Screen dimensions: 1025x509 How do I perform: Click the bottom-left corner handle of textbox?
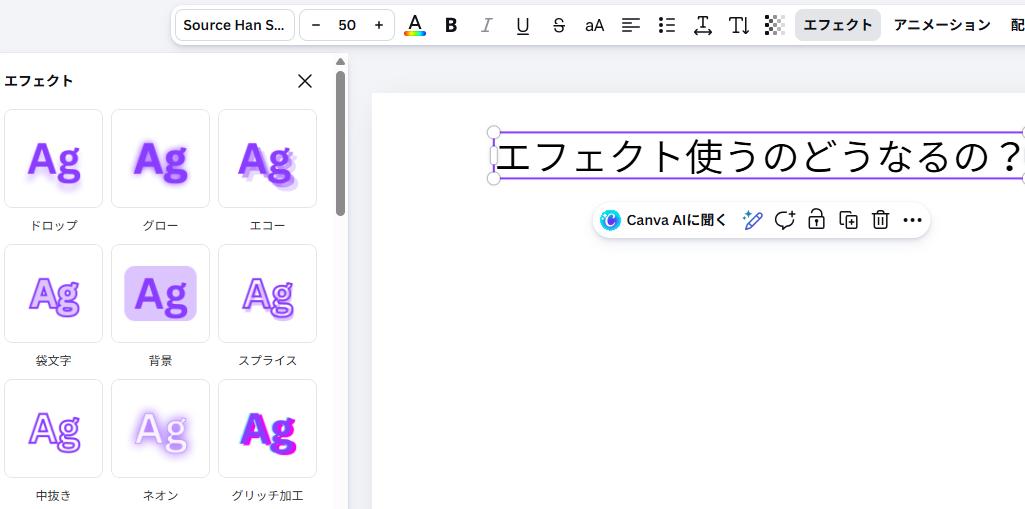(x=494, y=178)
